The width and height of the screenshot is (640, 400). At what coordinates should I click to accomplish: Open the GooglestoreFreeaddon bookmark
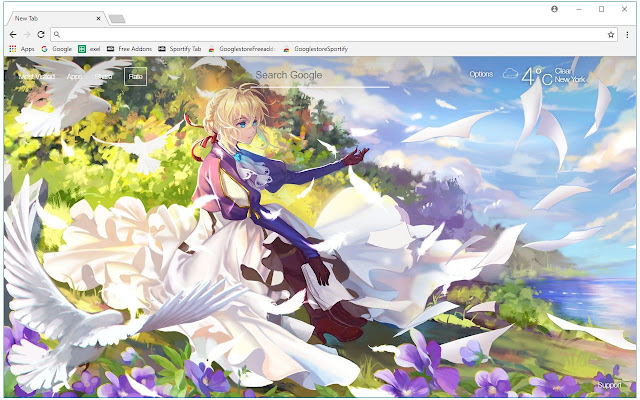click(x=242, y=49)
